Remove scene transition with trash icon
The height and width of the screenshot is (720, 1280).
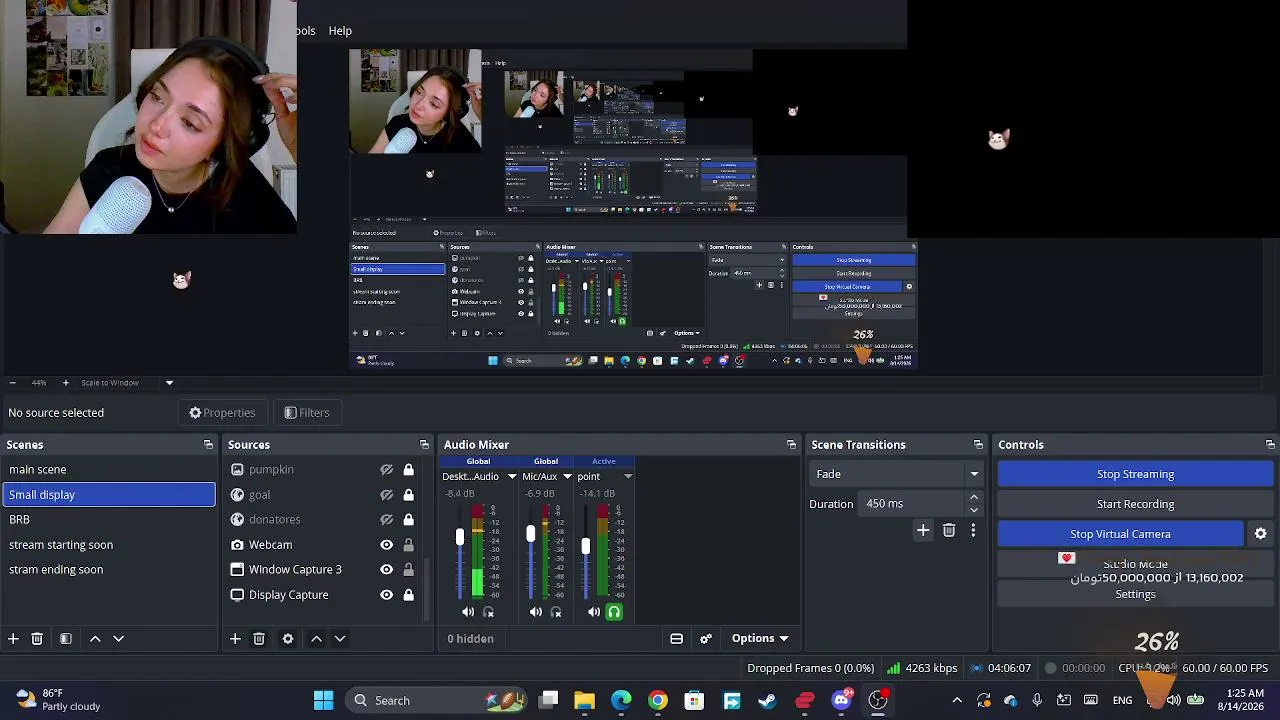949,530
